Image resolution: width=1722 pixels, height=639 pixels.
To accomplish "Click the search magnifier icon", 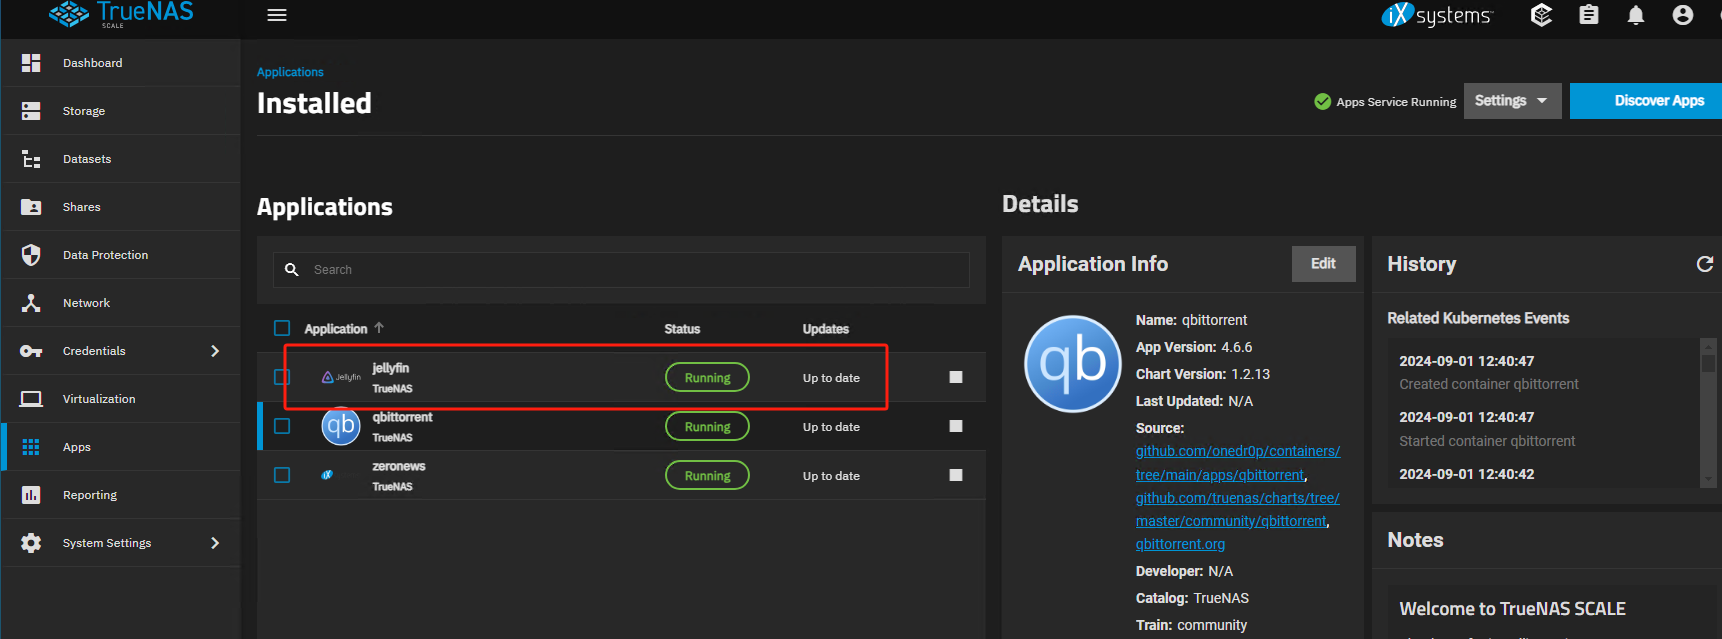I will tap(292, 270).
